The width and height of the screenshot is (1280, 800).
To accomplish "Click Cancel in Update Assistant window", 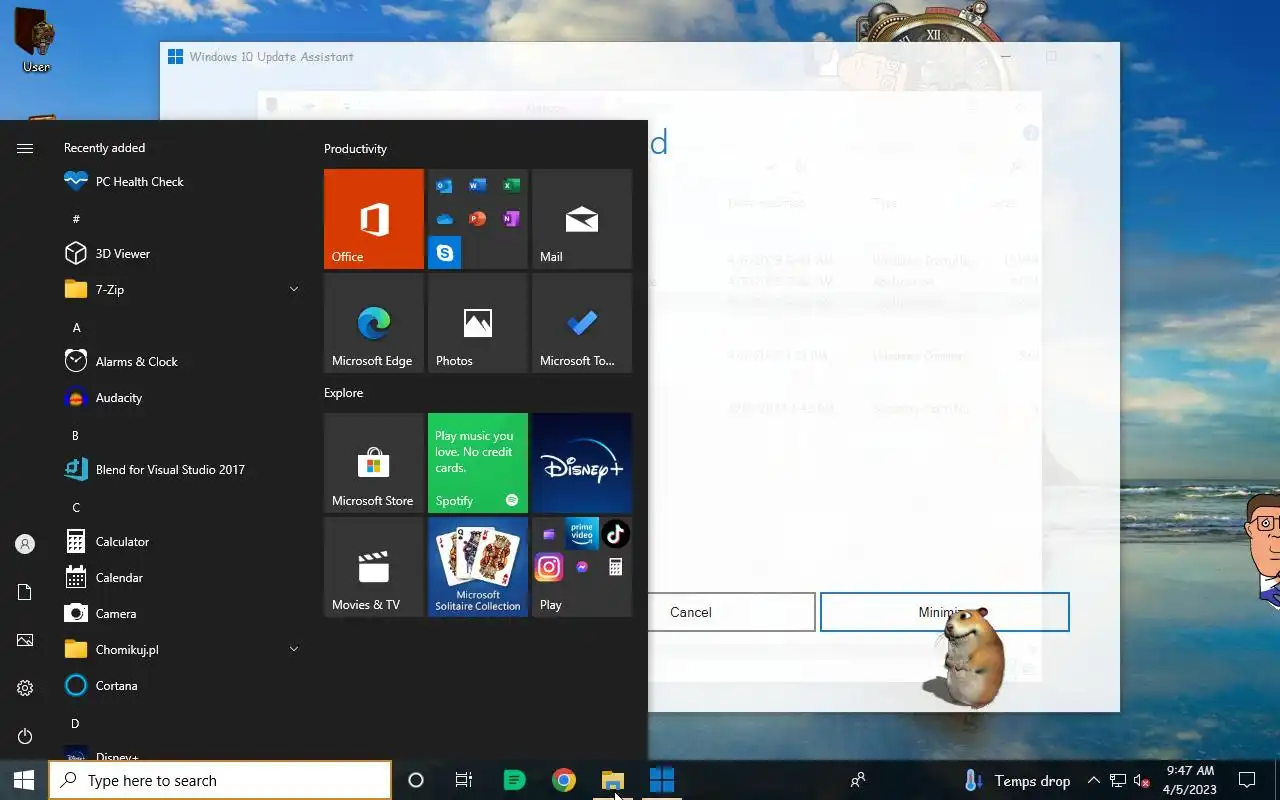I will (x=691, y=612).
